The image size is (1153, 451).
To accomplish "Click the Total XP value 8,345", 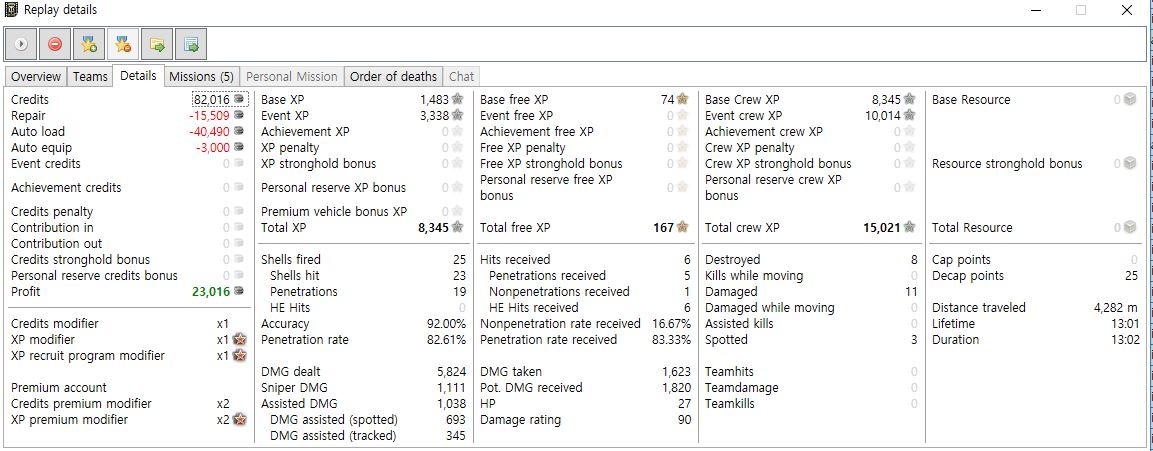I will coord(434,228).
